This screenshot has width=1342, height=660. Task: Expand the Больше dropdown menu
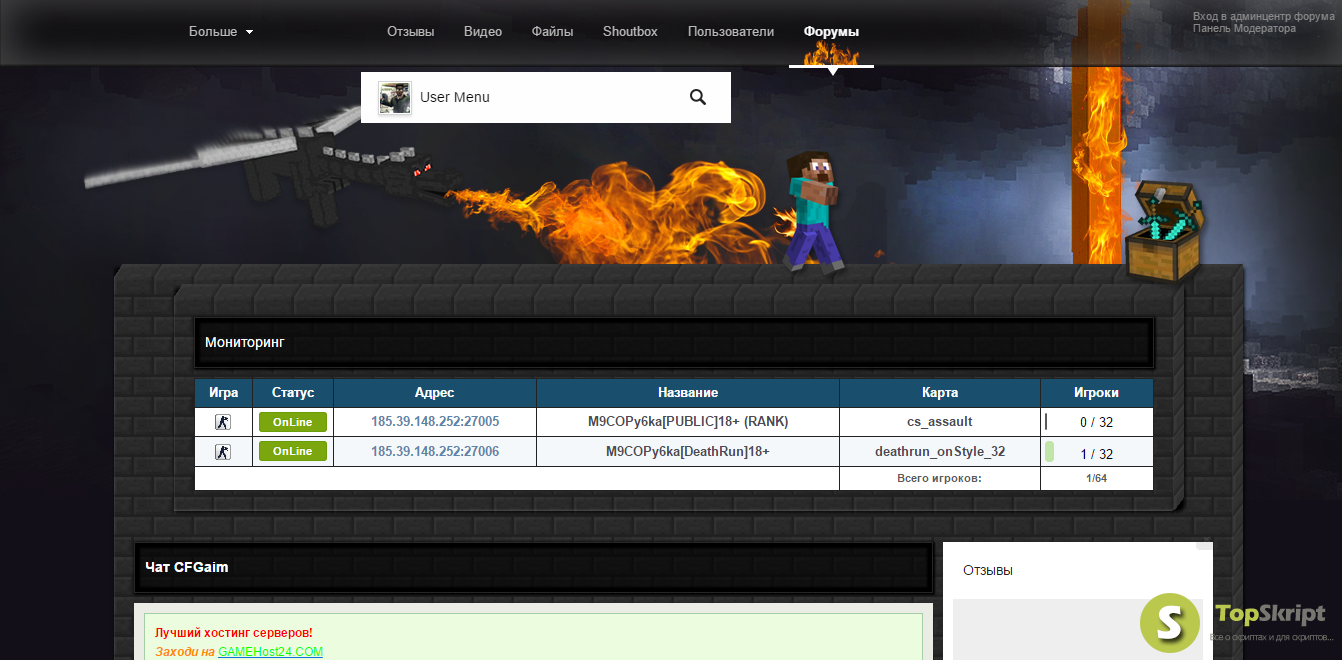pos(221,31)
